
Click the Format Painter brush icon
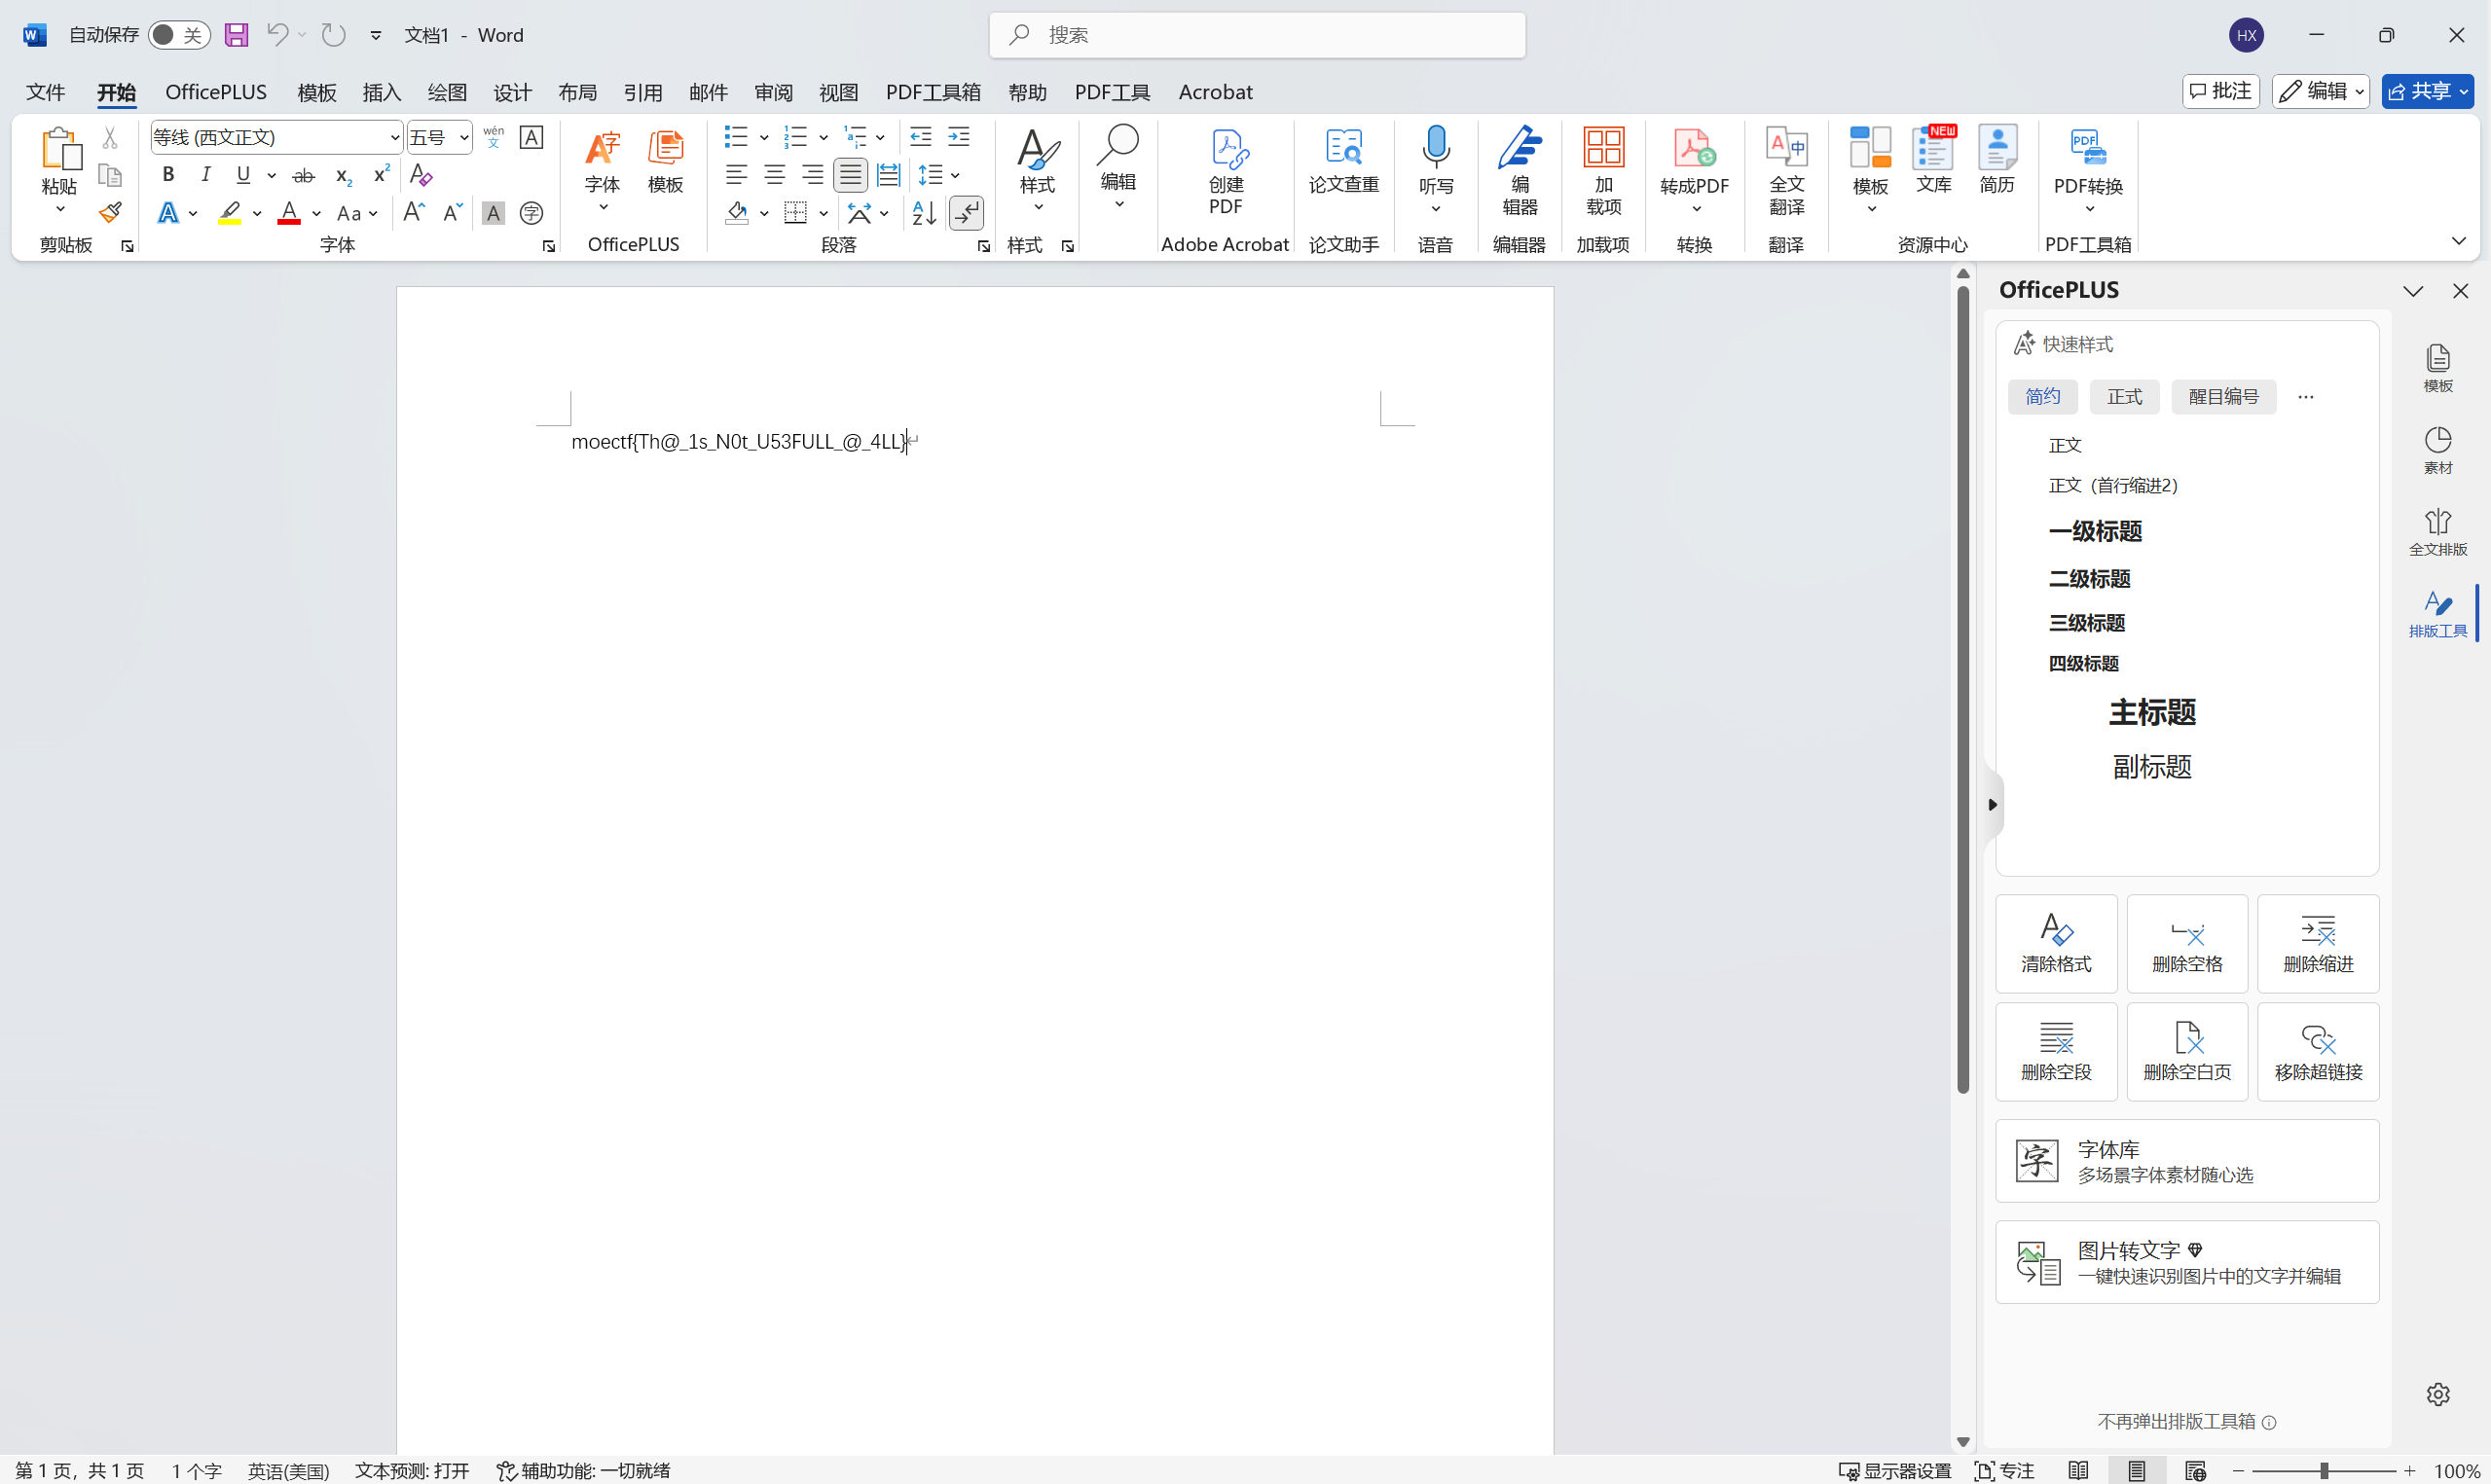tap(110, 213)
